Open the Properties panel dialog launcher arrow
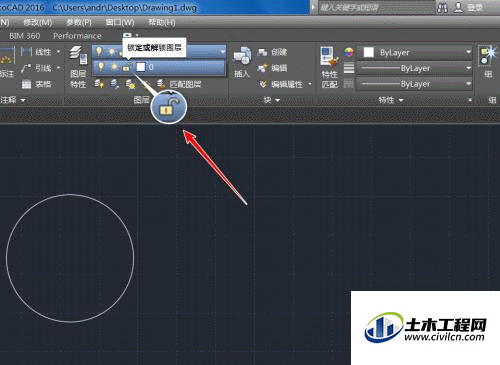500x365 pixels. [x=470, y=100]
